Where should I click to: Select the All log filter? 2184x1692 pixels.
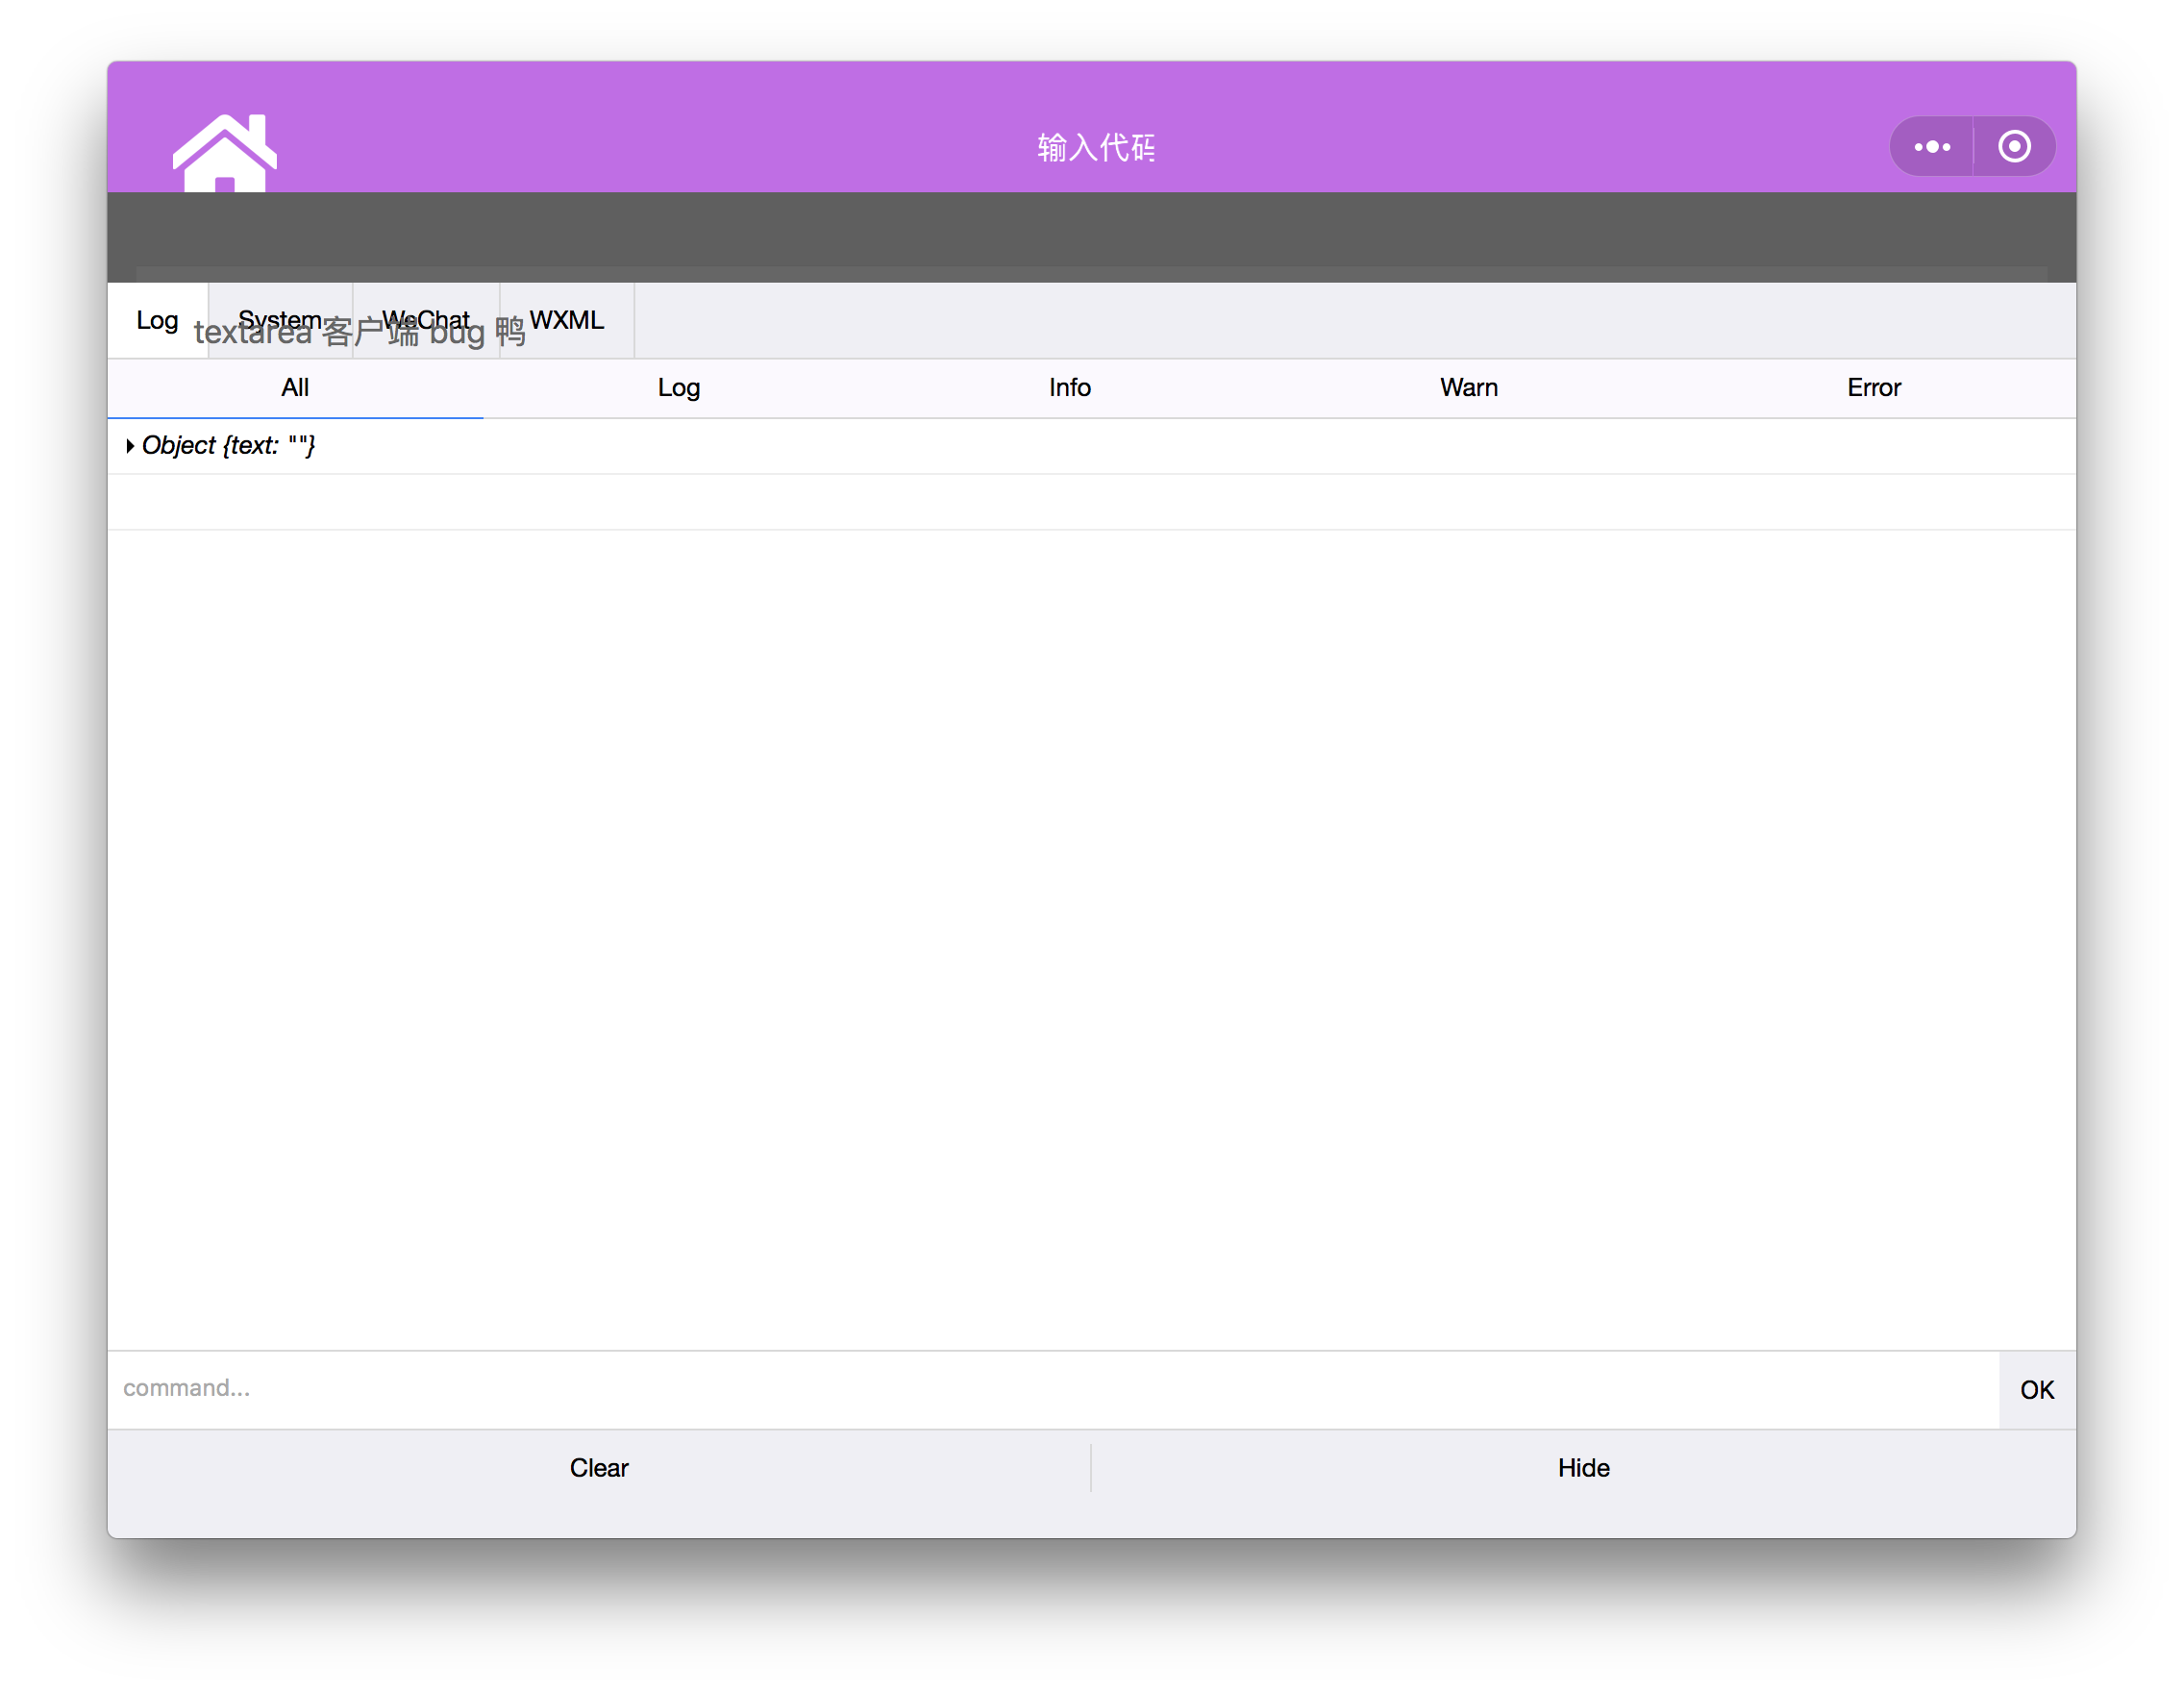(x=295, y=388)
